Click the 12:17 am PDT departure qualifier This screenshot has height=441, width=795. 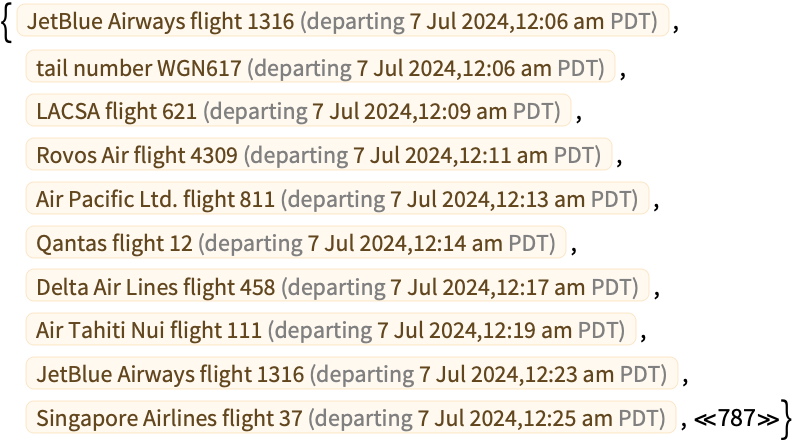pyautogui.click(x=460, y=287)
